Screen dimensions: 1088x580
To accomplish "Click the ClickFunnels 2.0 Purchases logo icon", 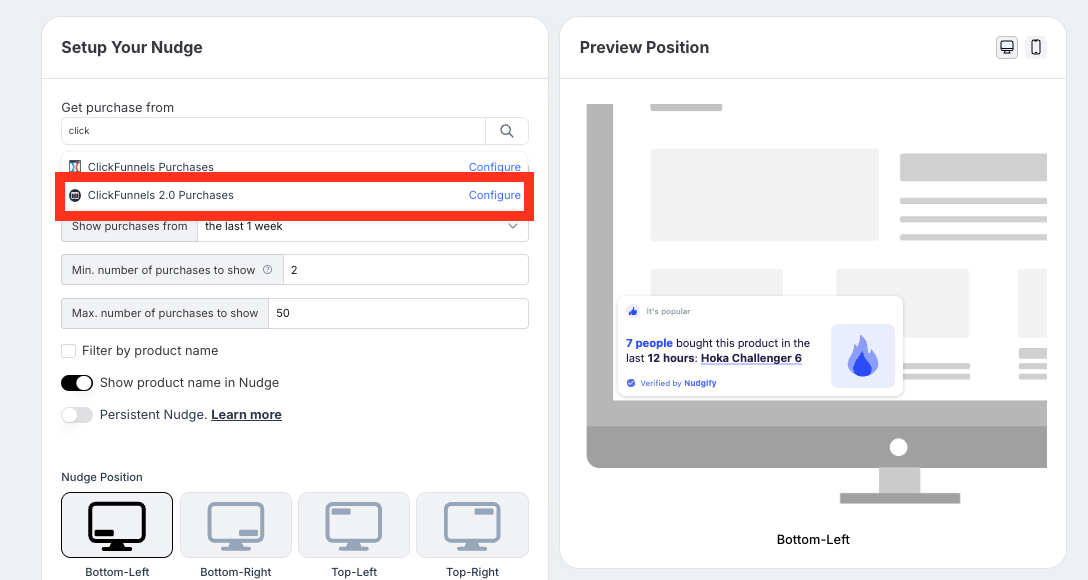I will pyautogui.click(x=75, y=195).
